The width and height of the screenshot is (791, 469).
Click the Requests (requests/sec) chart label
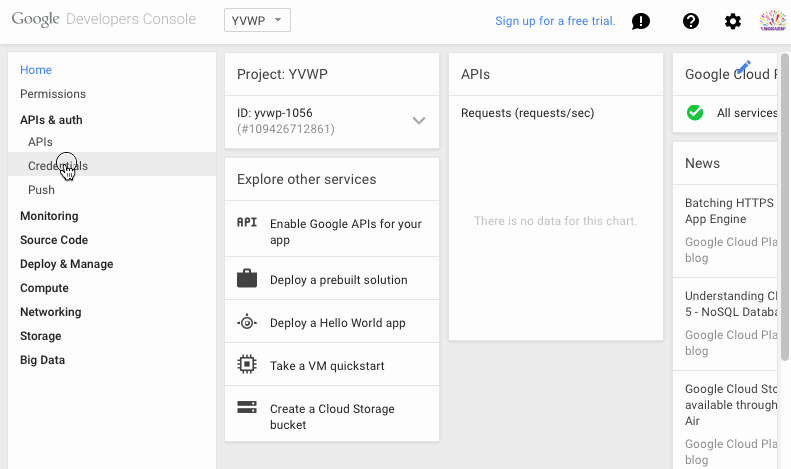pyautogui.click(x=528, y=113)
